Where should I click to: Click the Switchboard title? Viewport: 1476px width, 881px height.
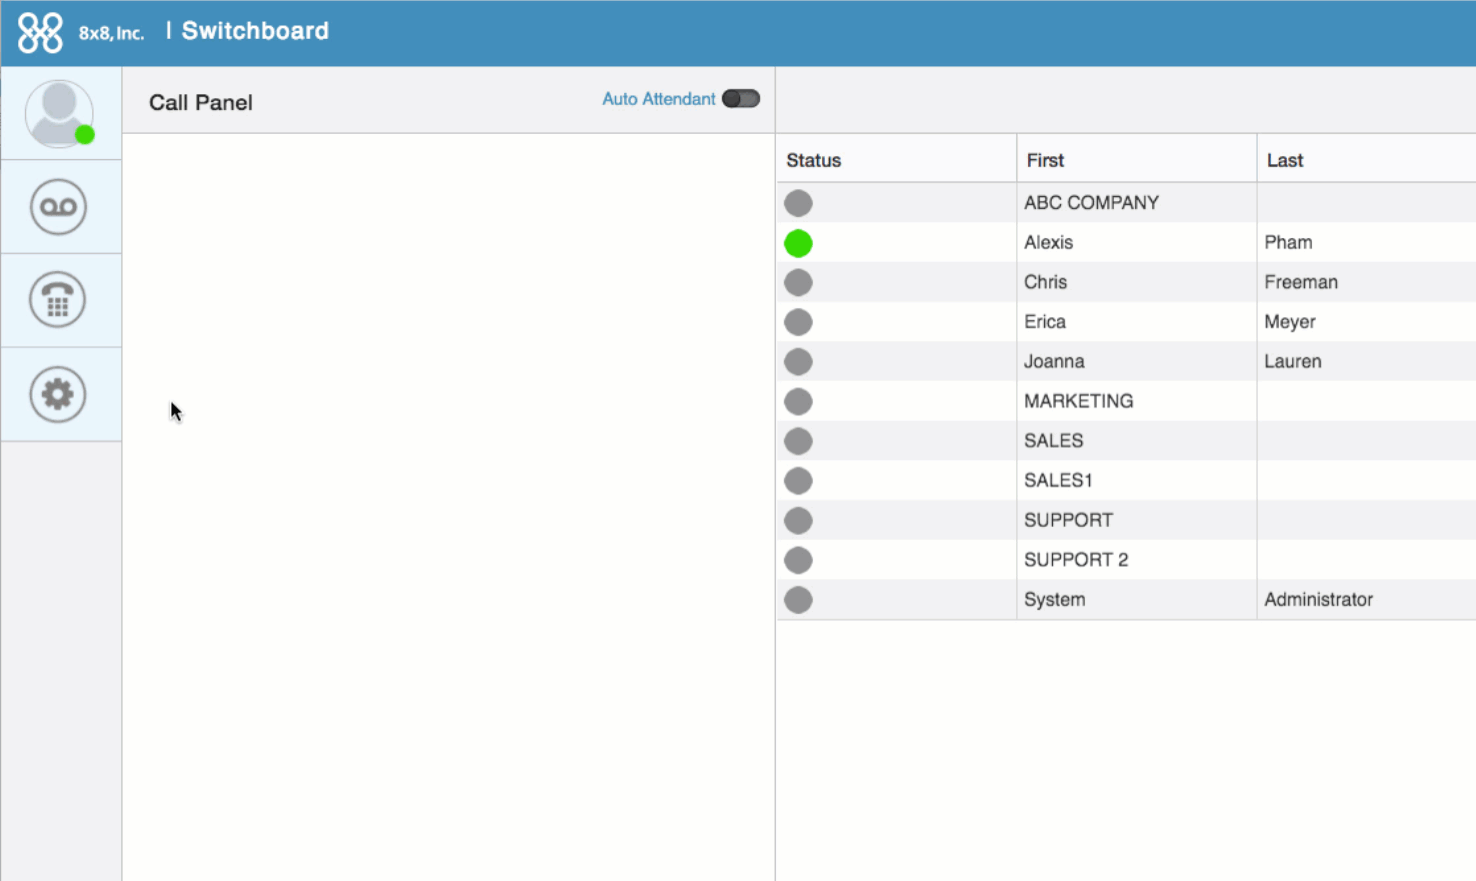click(255, 31)
